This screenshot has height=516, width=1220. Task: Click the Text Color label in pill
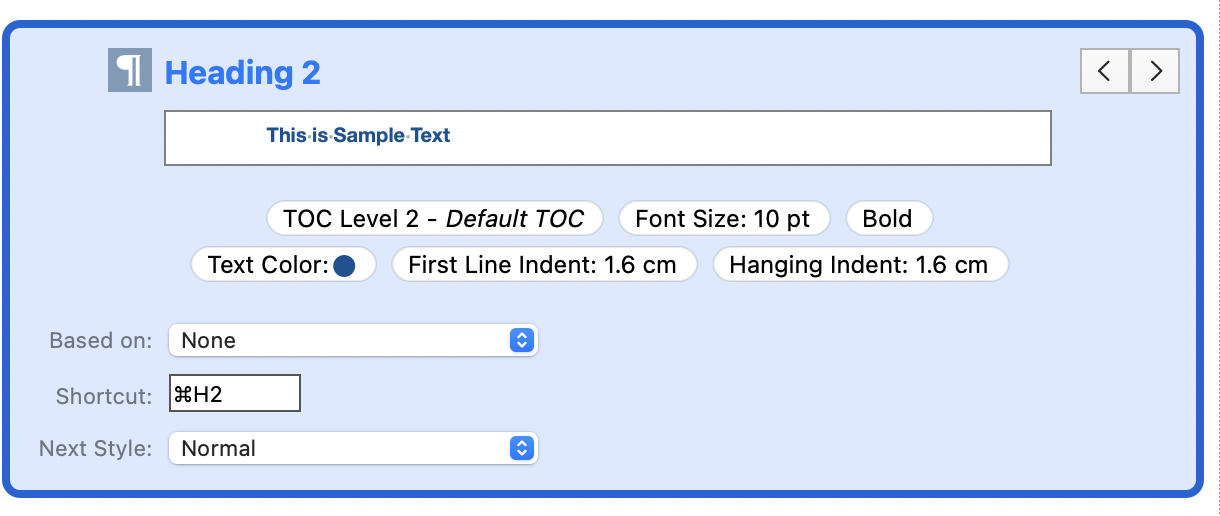pyautogui.click(x=268, y=265)
